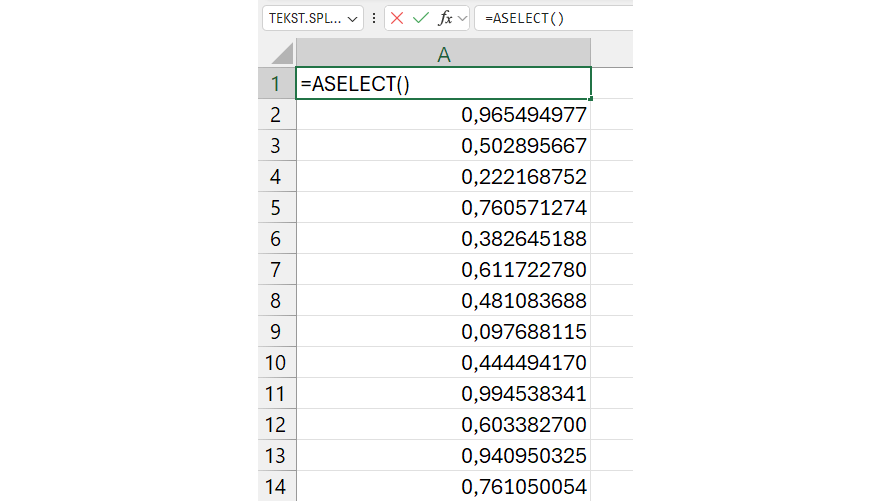Cancel formula entry with the red X

click(x=397, y=18)
